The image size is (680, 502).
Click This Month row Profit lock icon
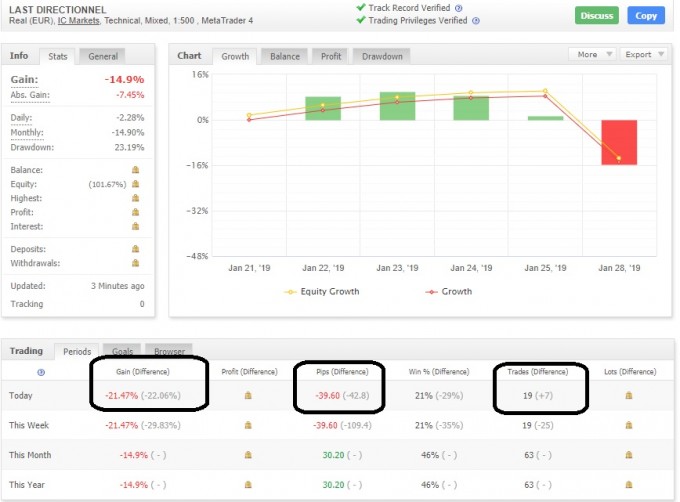(x=248, y=455)
